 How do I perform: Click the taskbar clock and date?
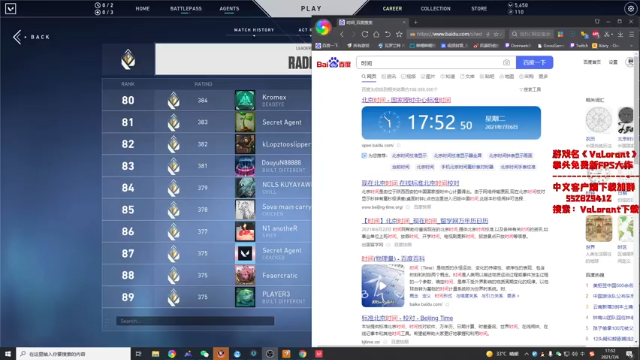(x=610, y=353)
